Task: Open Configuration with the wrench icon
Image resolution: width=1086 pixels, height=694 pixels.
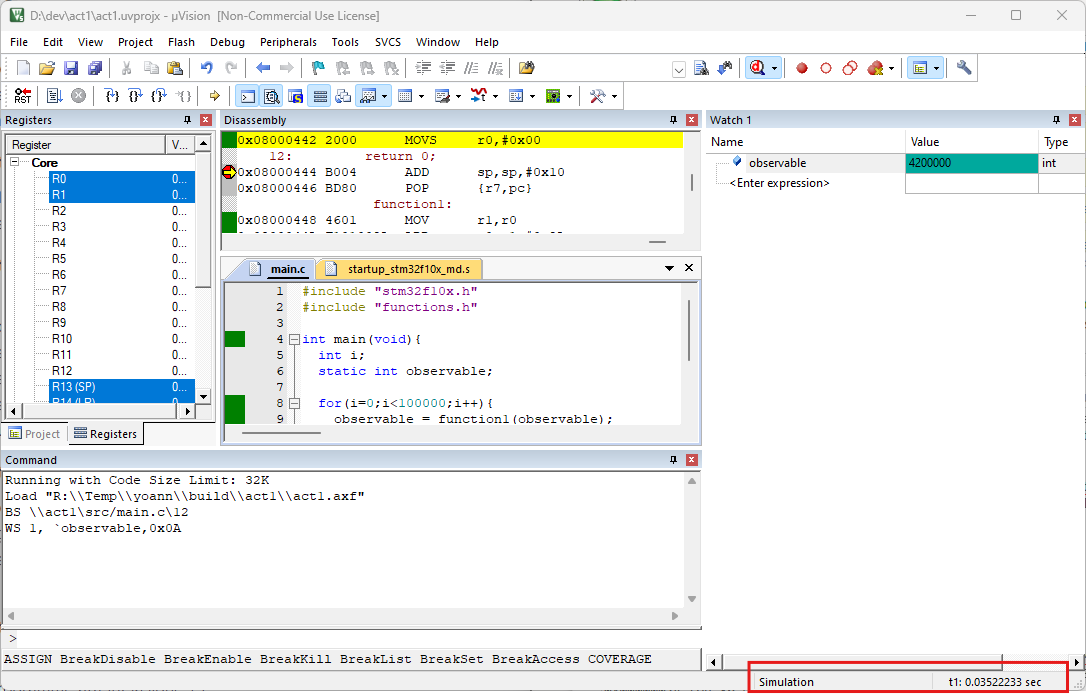Action: tap(964, 68)
